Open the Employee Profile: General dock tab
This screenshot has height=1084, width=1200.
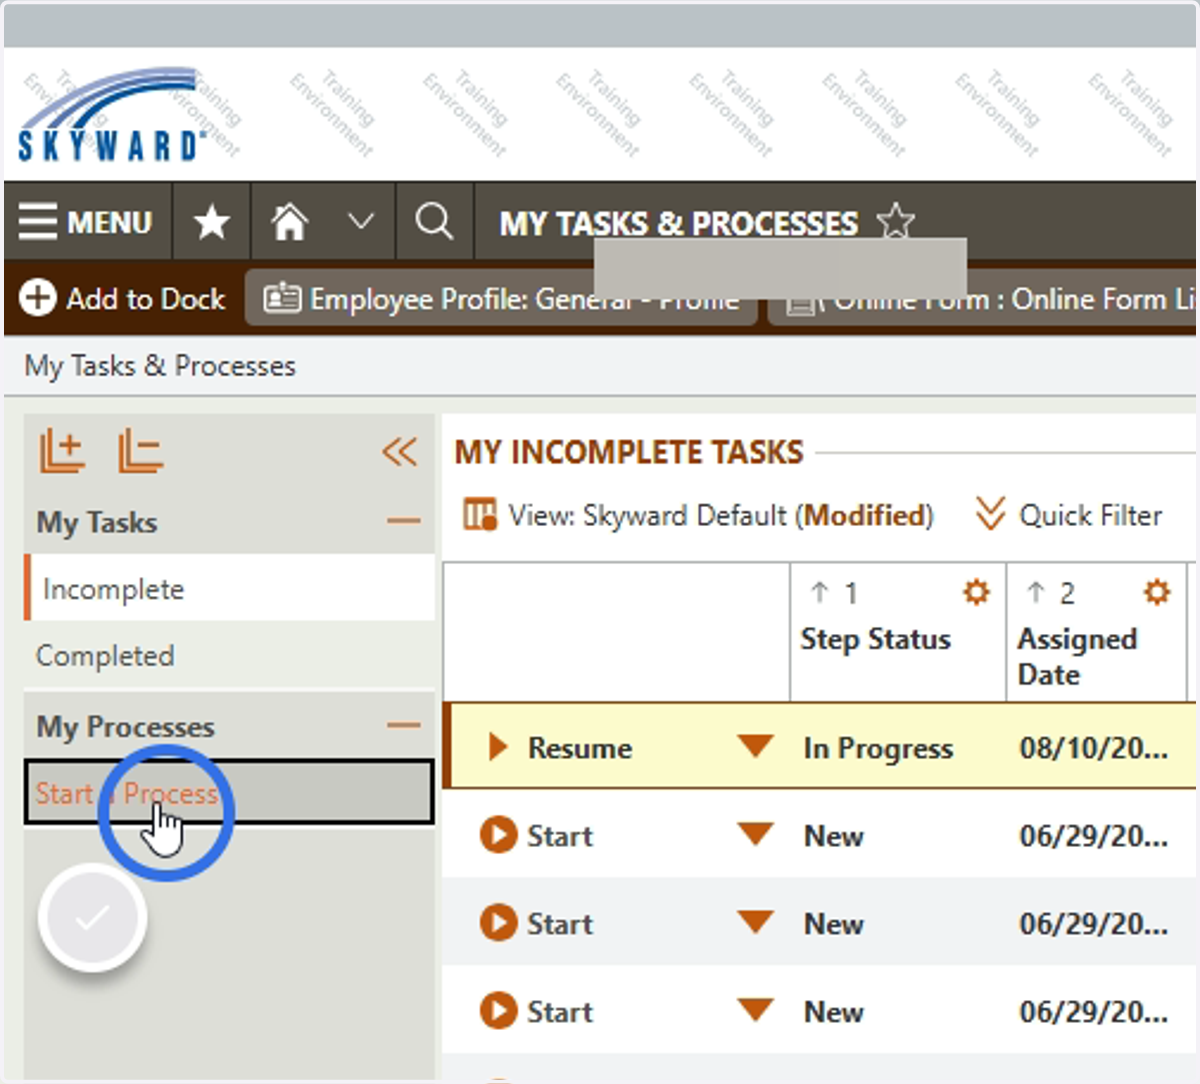502,299
